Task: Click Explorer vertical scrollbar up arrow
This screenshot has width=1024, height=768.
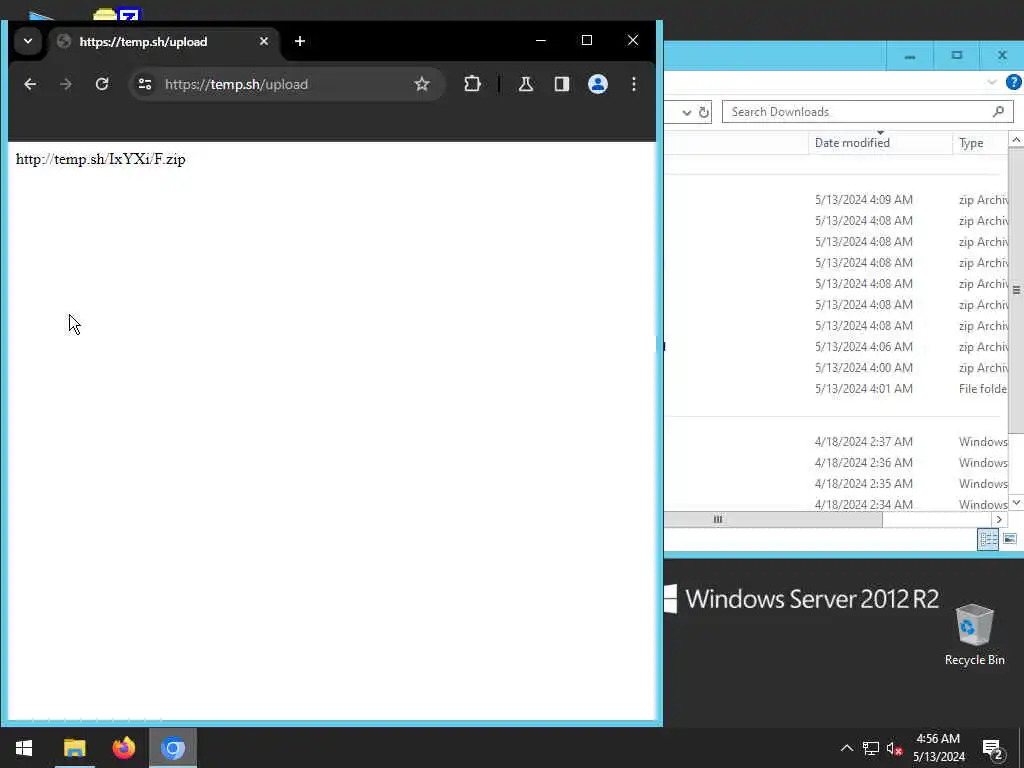Action: click(1016, 140)
